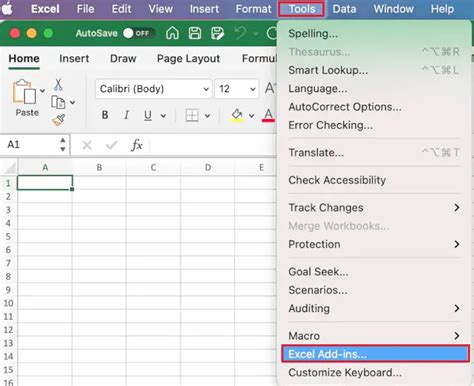Open the View menu in menu bar

click(160, 9)
